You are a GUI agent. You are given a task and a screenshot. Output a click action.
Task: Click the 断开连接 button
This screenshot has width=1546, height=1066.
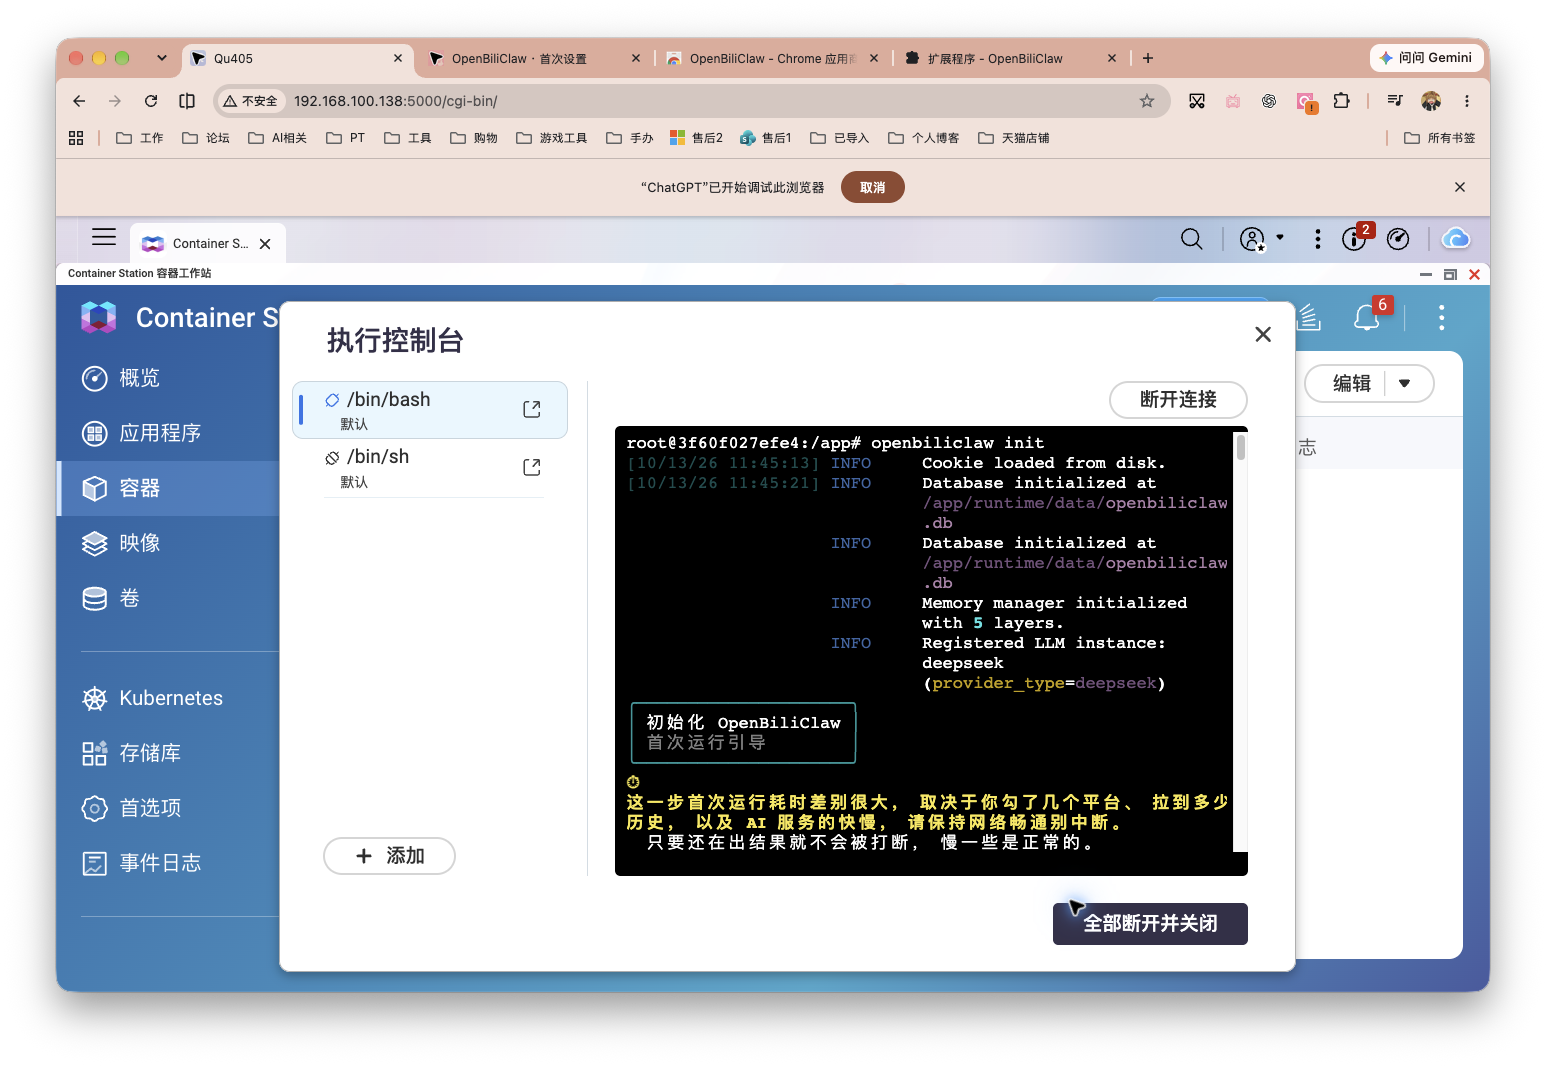pyautogui.click(x=1178, y=400)
